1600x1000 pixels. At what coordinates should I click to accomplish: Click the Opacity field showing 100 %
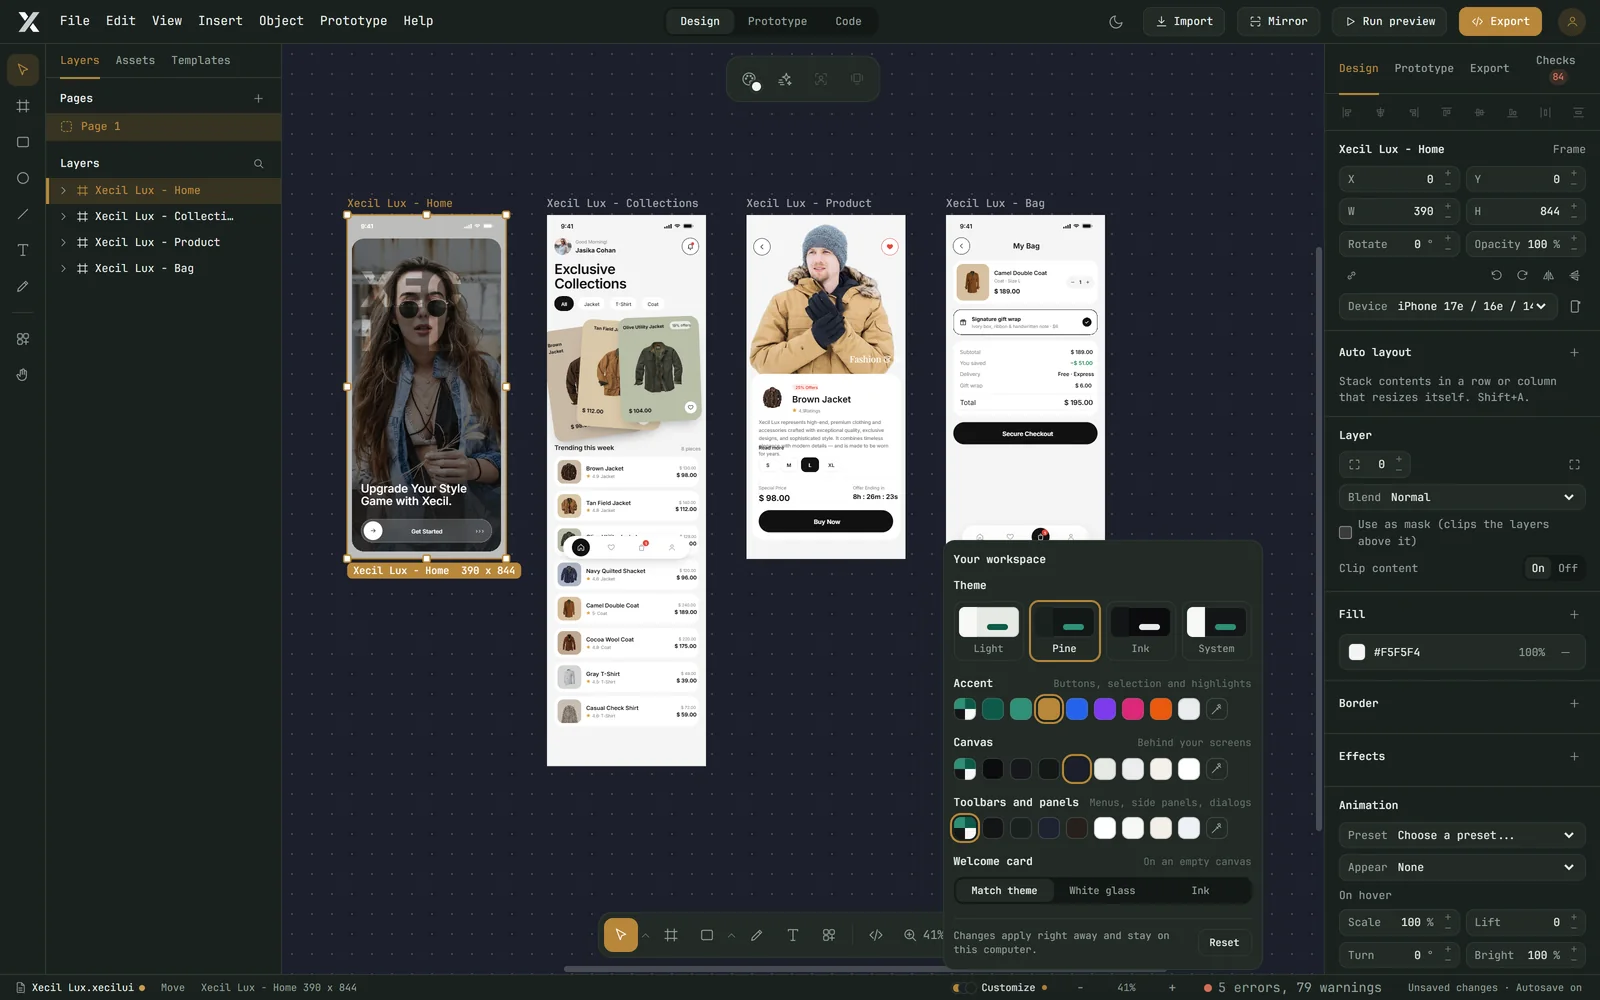[1525, 244]
